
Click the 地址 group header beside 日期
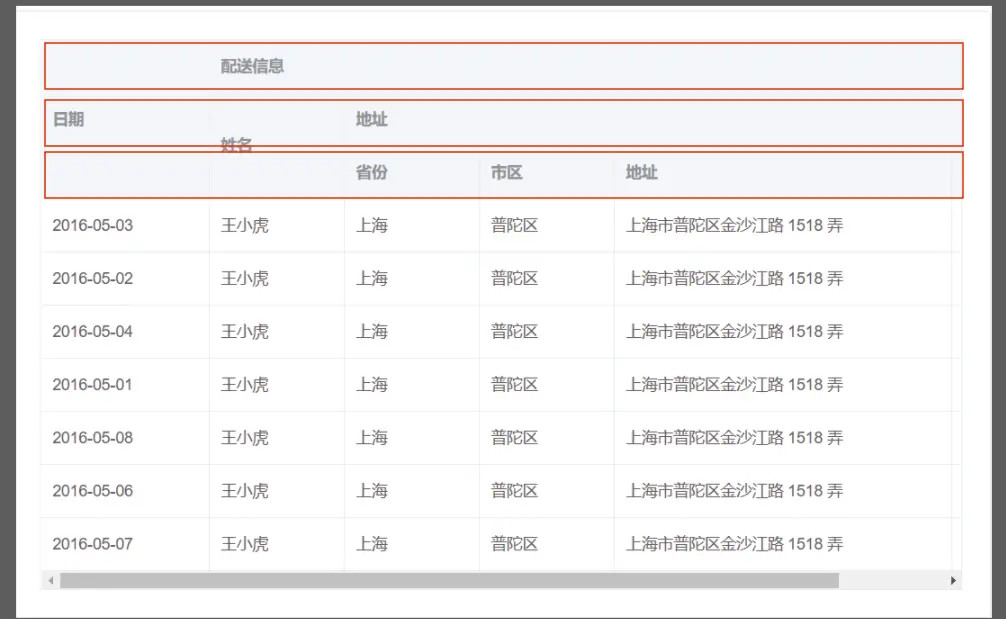(x=371, y=119)
